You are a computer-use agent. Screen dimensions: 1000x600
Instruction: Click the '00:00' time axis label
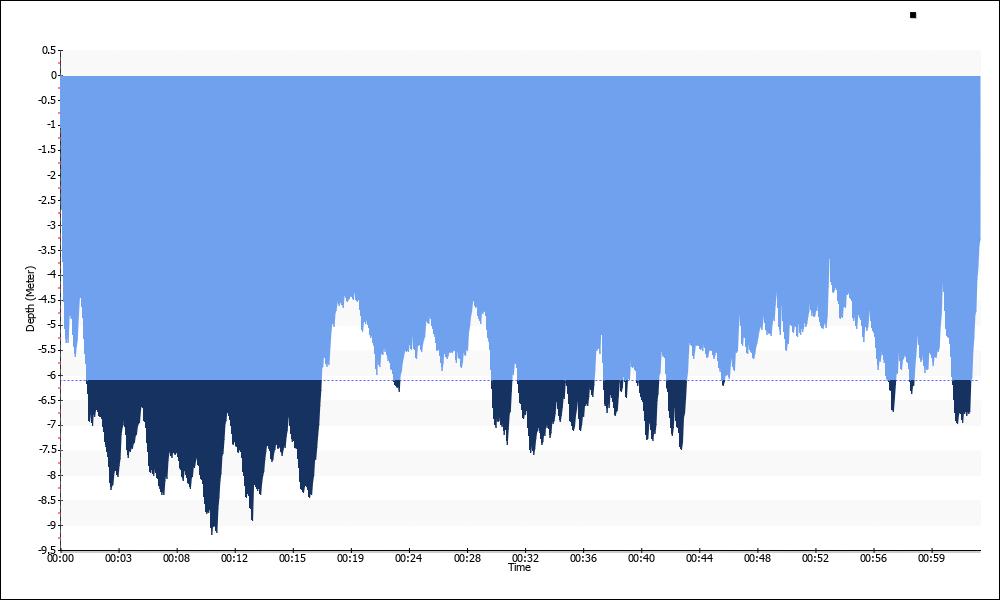(x=61, y=559)
